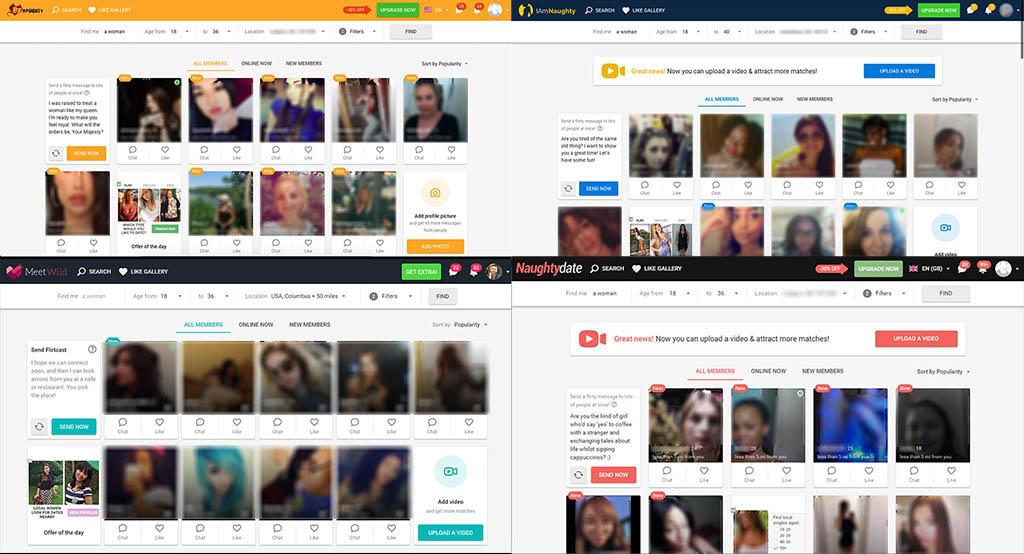This screenshot has height=554, width=1024.
Task: Expand age to 36 dropdown on MeetWild
Action: point(214,296)
